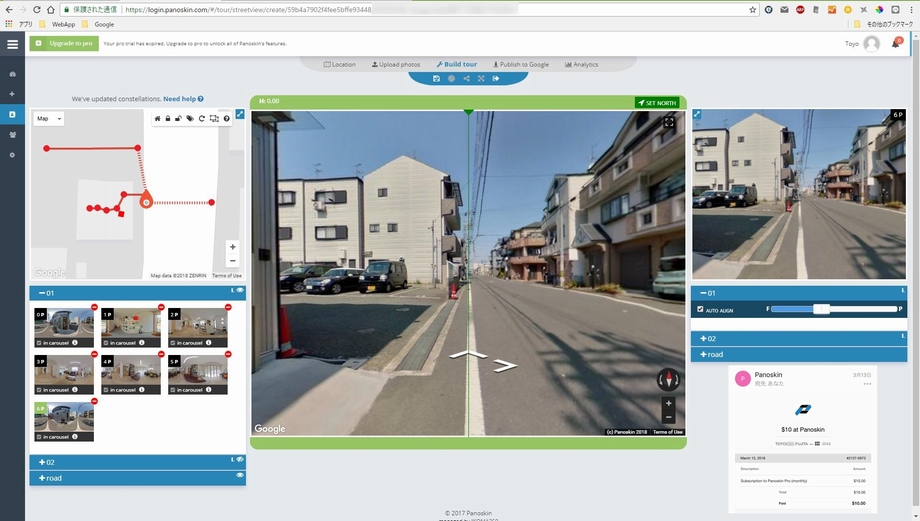Screen dimensions: 920x521
Task: Click the refresh icon in the map toolbar
Action: coord(202,119)
